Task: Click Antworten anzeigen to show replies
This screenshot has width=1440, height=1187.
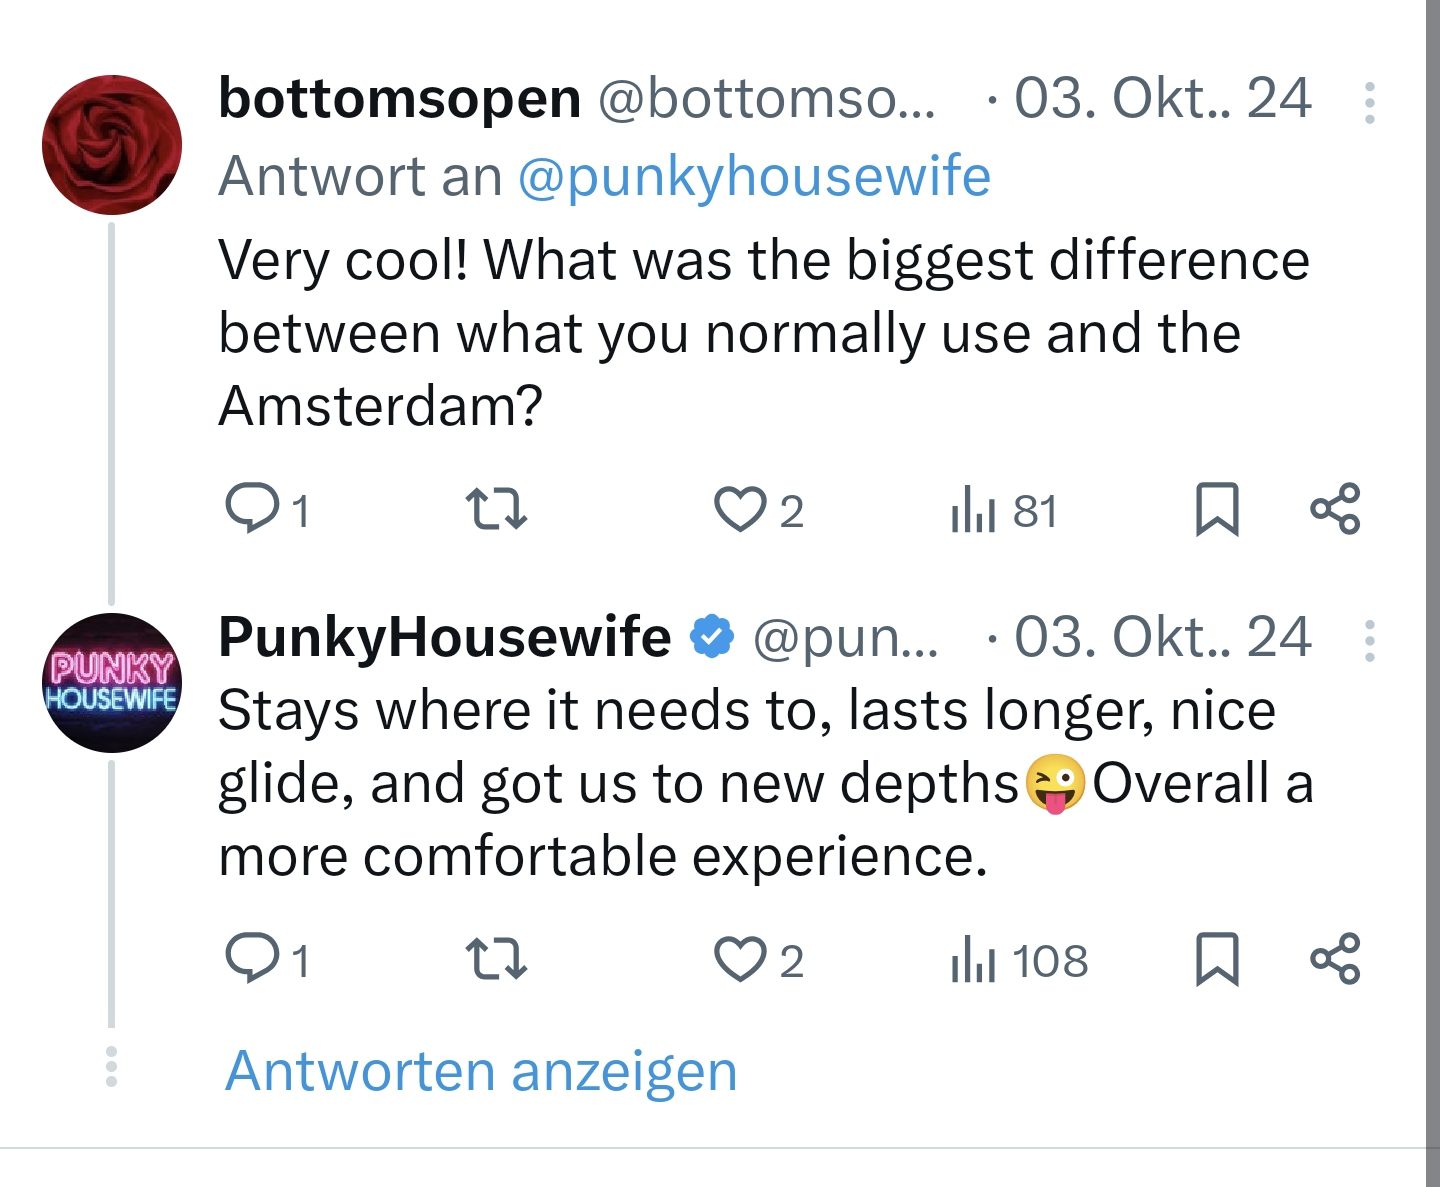Action: (481, 1071)
